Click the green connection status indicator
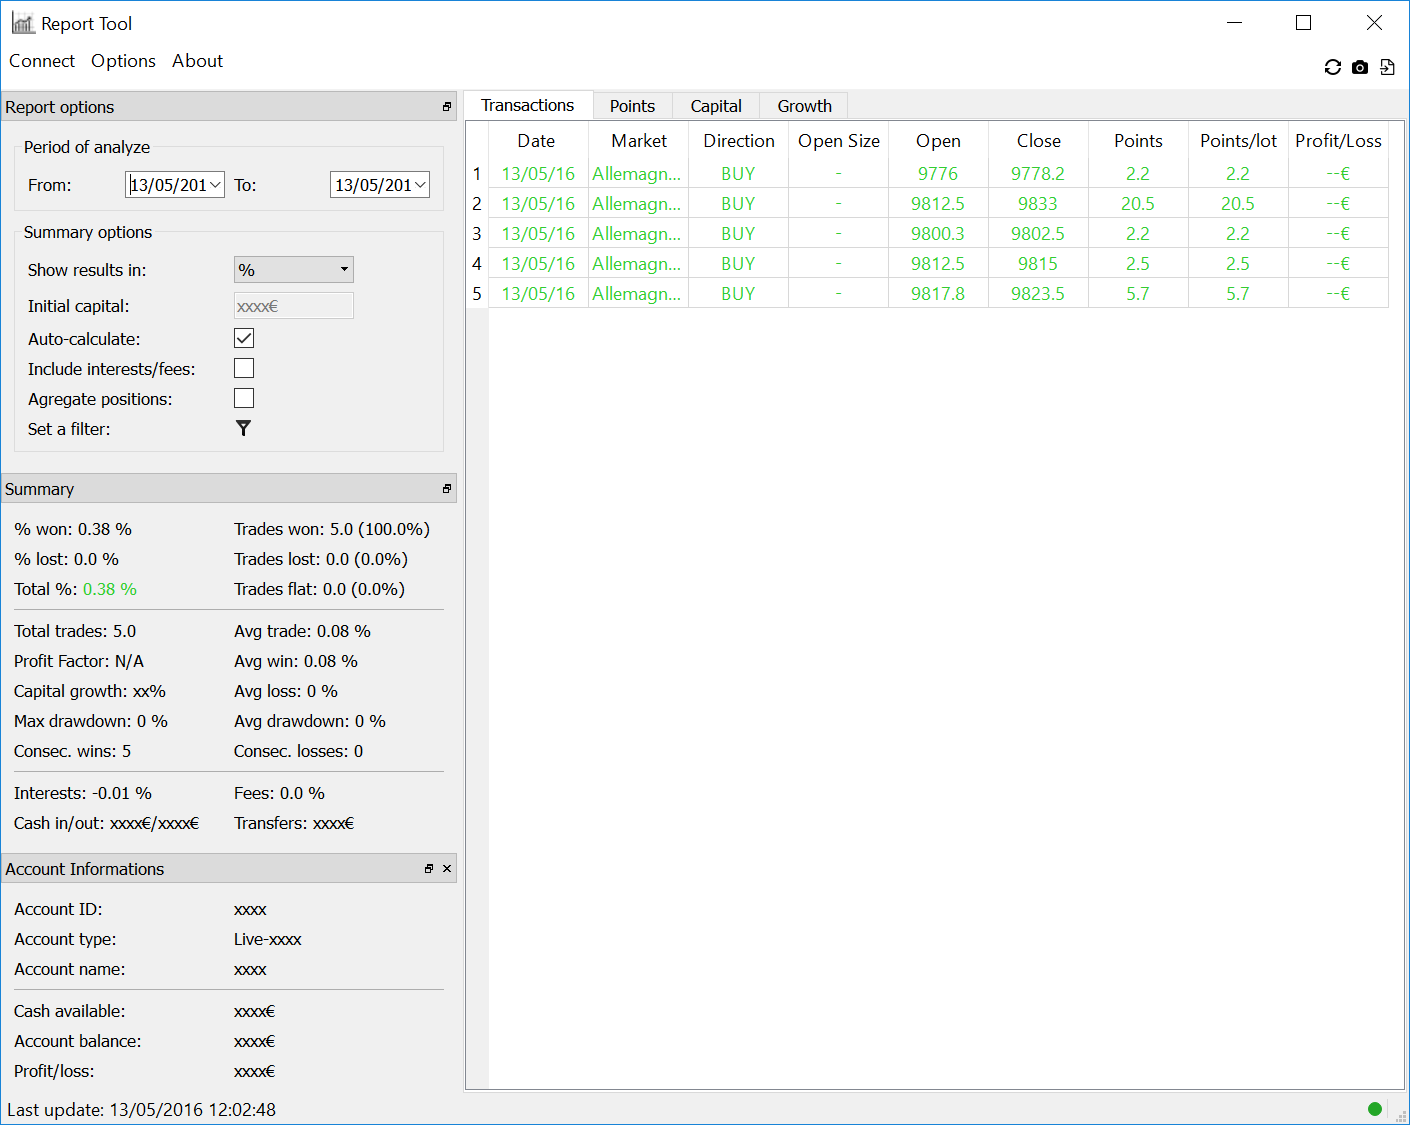This screenshot has height=1125, width=1410. [1375, 1108]
